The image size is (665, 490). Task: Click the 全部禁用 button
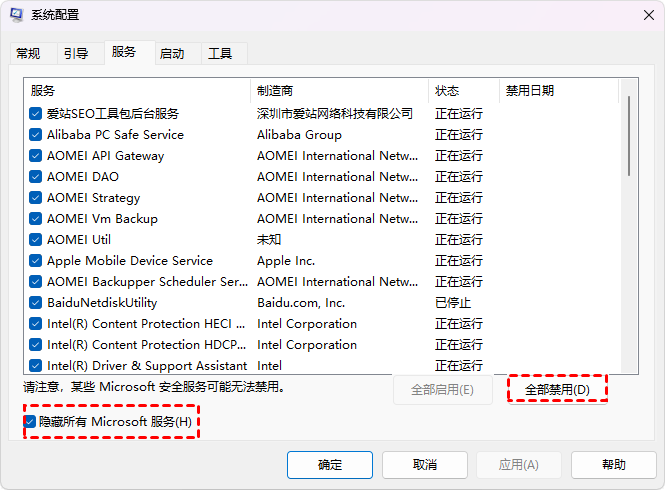point(557,389)
